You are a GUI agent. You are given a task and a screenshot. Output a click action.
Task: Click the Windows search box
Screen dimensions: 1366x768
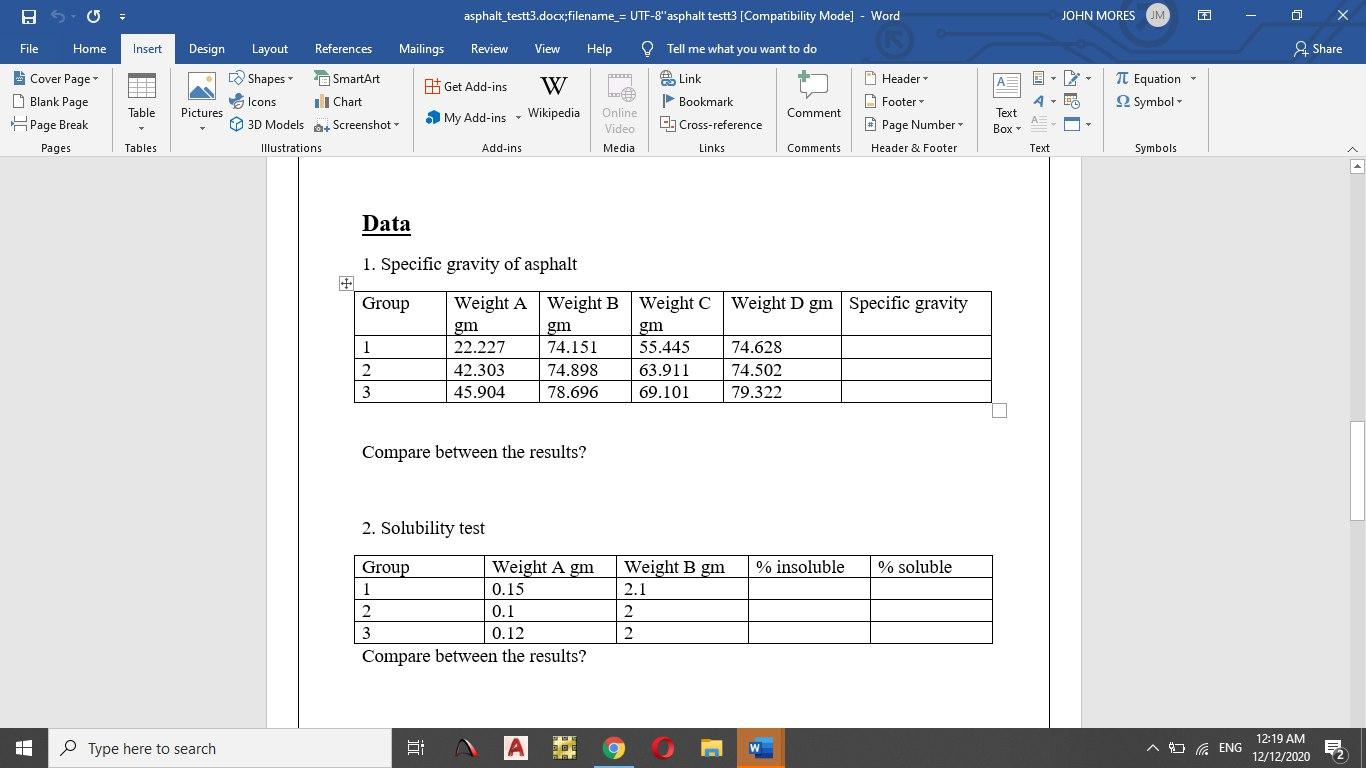[x=220, y=748]
